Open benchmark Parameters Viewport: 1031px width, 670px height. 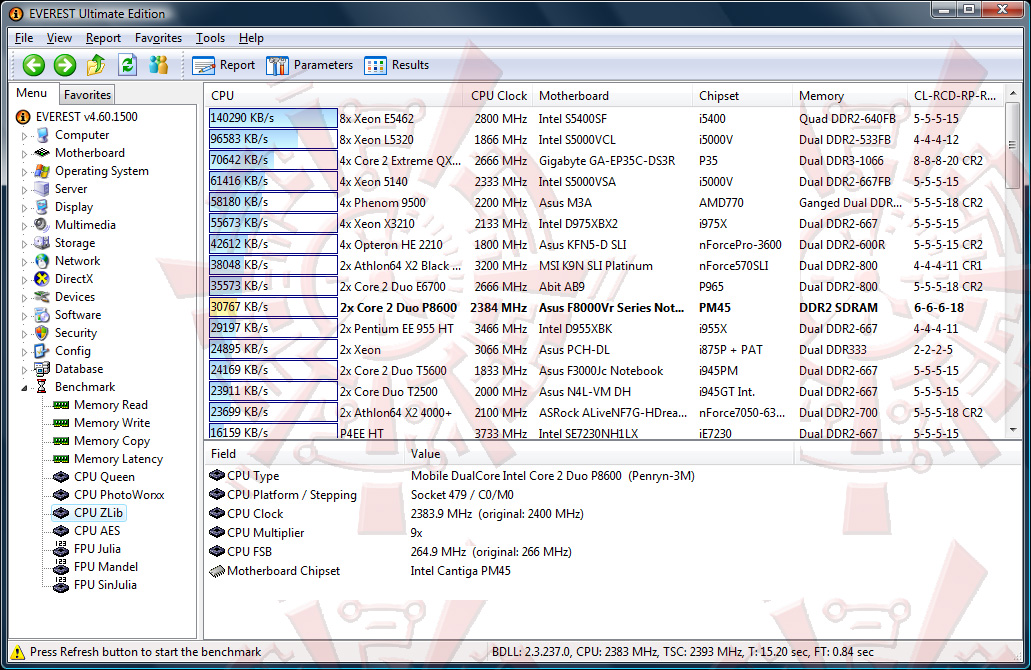[309, 65]
